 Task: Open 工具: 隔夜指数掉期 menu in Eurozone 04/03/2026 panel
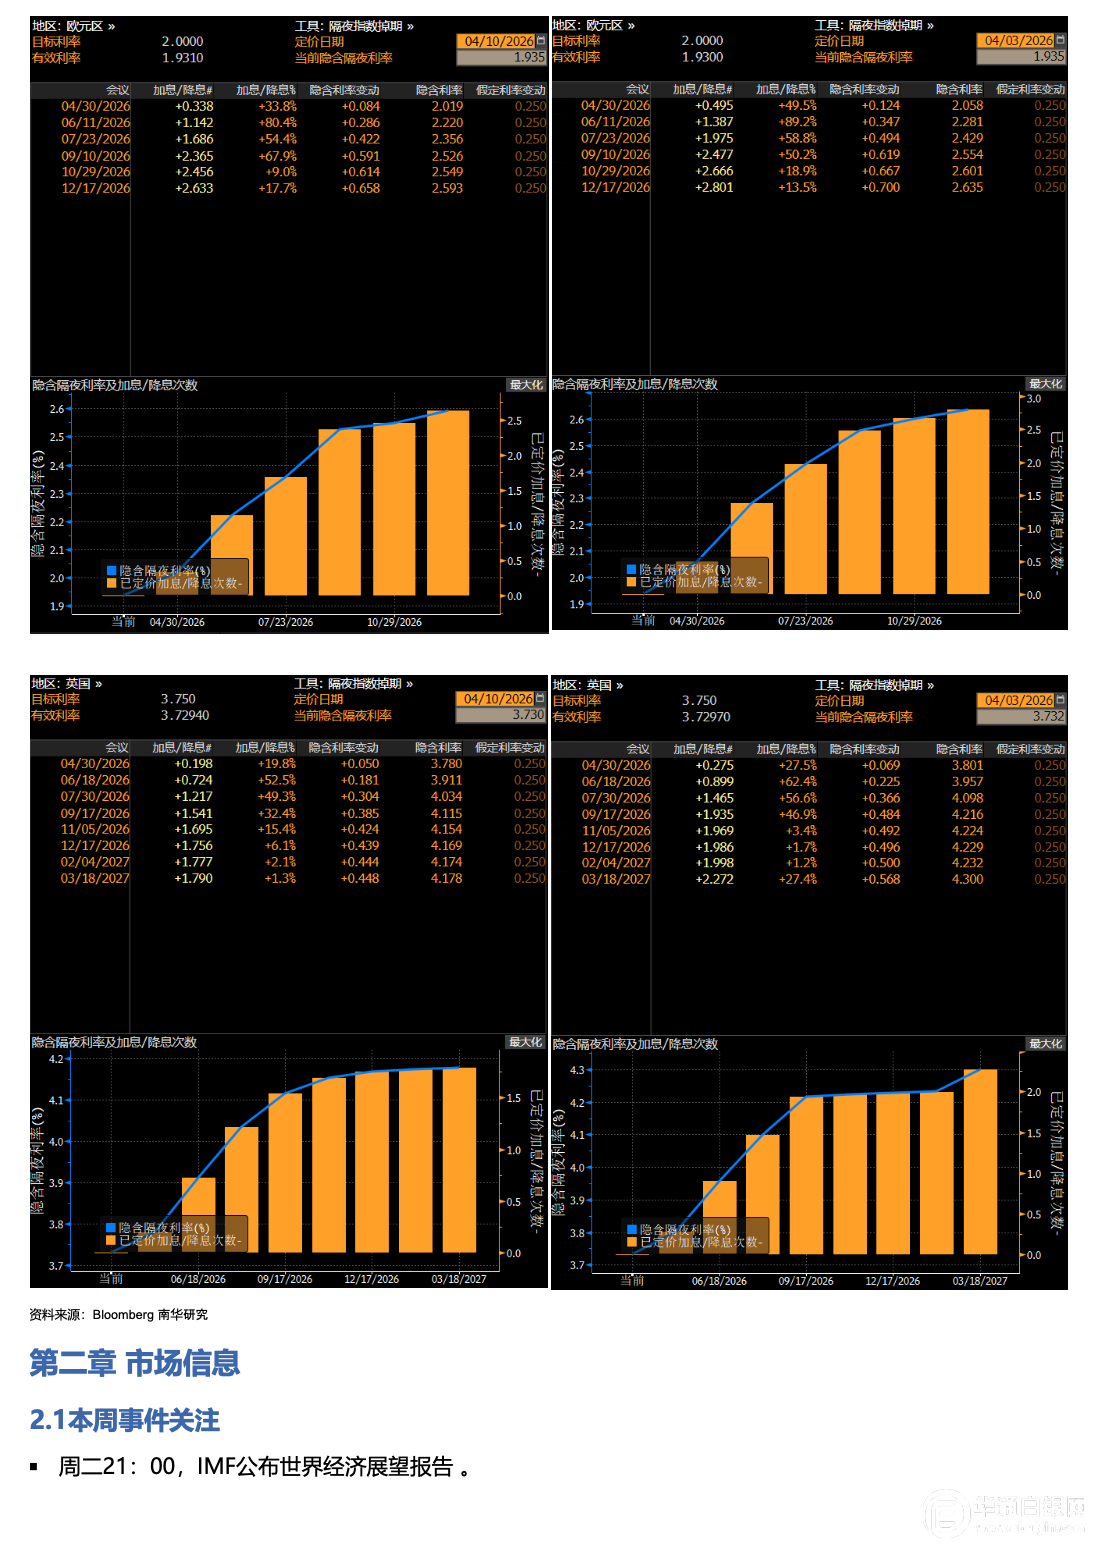click(874, 25)
